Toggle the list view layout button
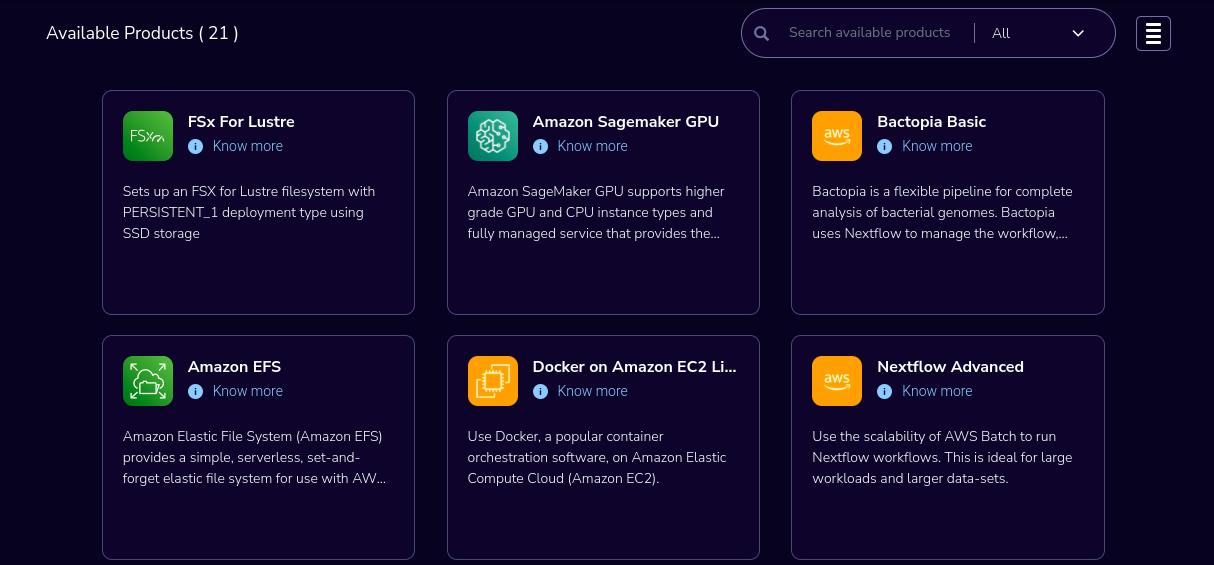Screen dimensions: 1214x565 tap(1153, 33)
